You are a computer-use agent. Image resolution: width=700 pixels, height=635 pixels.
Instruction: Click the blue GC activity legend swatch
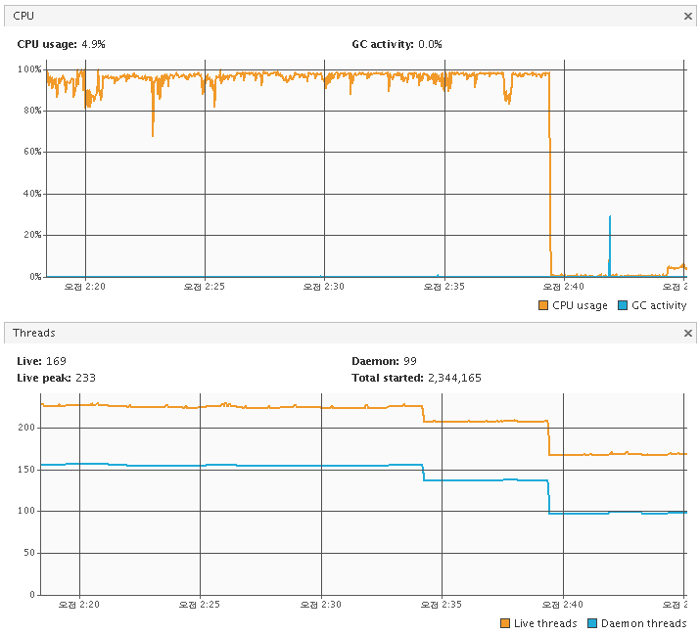coord(623,305)
